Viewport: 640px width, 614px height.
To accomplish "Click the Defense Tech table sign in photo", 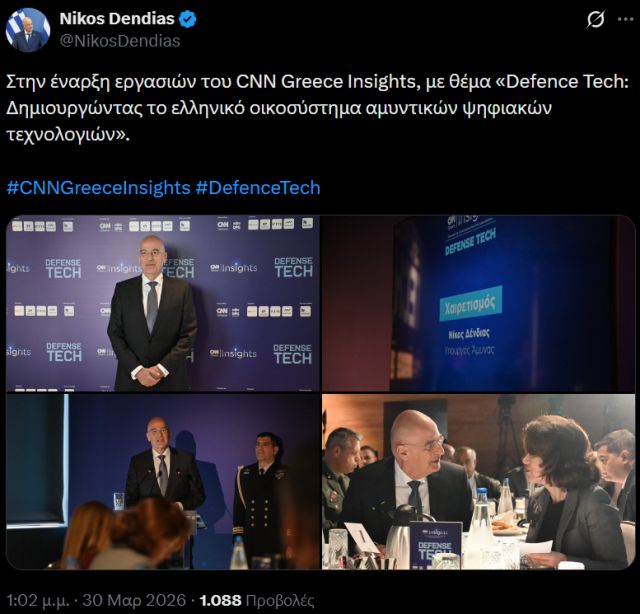I will click(x=435, y=545).
